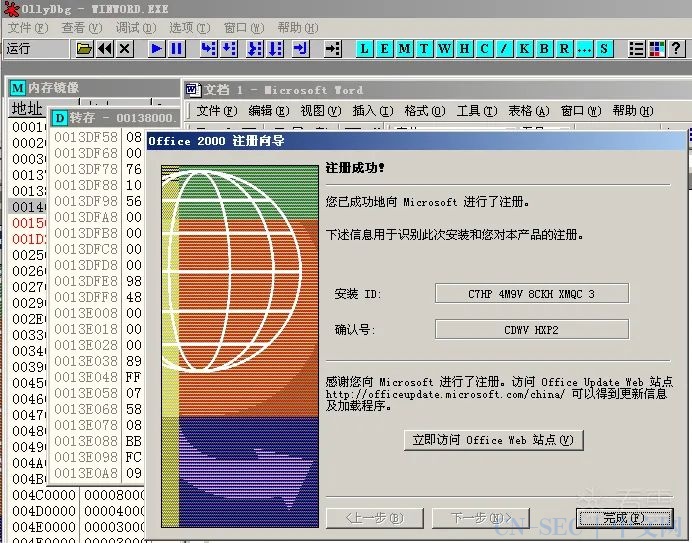Pause execution with the Pause icon

tap(177, 49)
